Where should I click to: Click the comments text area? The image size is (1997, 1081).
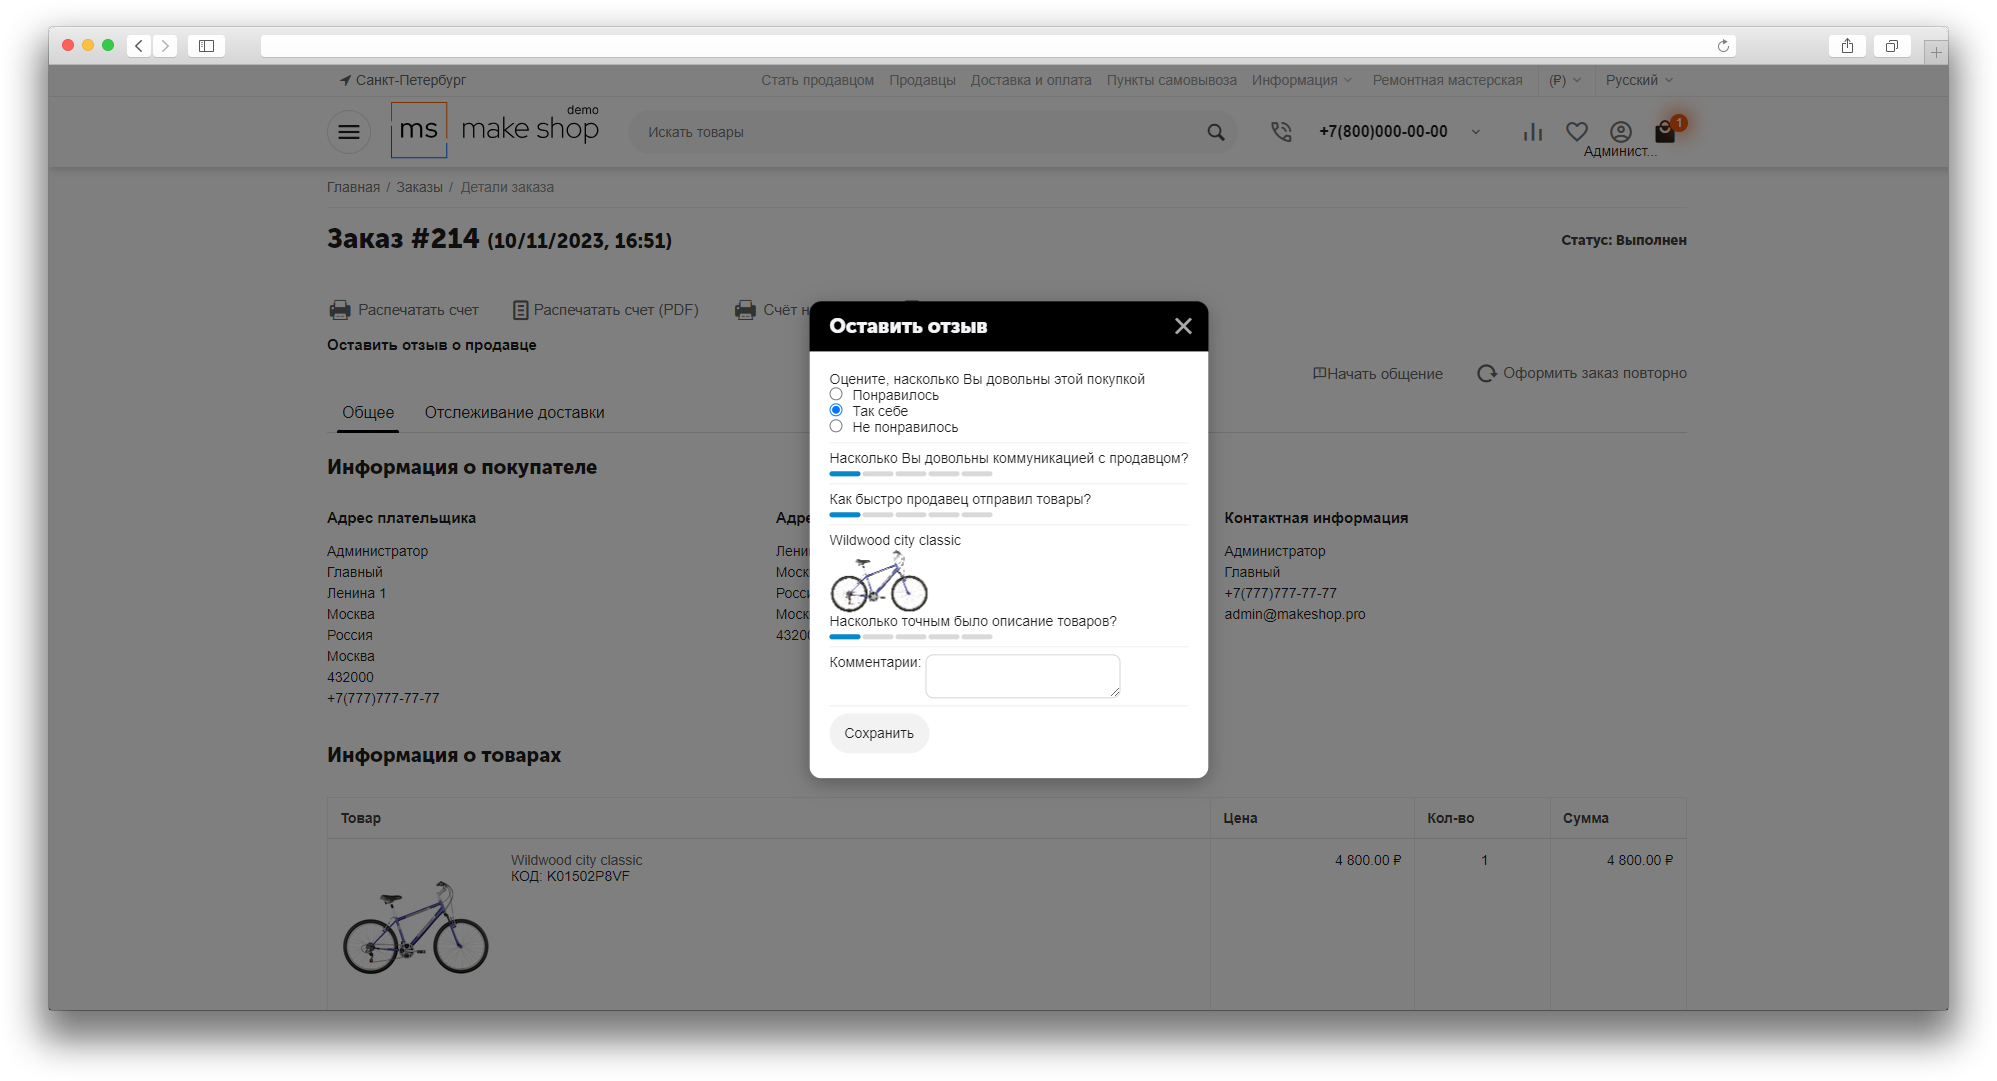tap(1023, 676)
